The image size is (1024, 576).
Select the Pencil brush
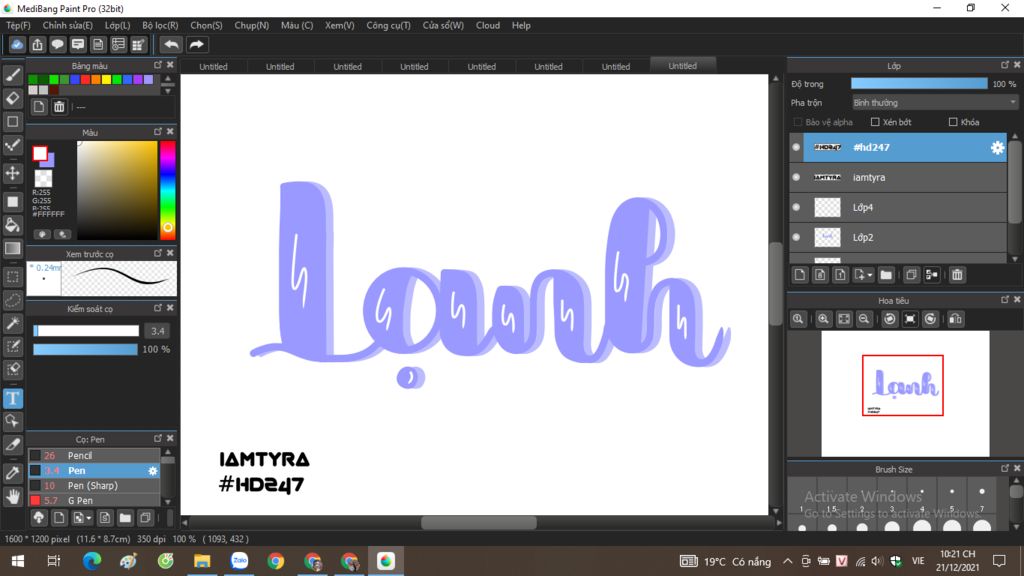94,456
